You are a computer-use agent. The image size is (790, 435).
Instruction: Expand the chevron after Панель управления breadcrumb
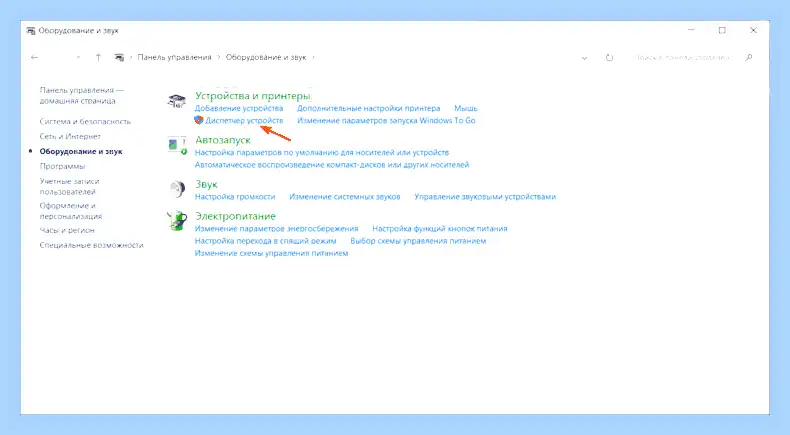coord(219,57)
